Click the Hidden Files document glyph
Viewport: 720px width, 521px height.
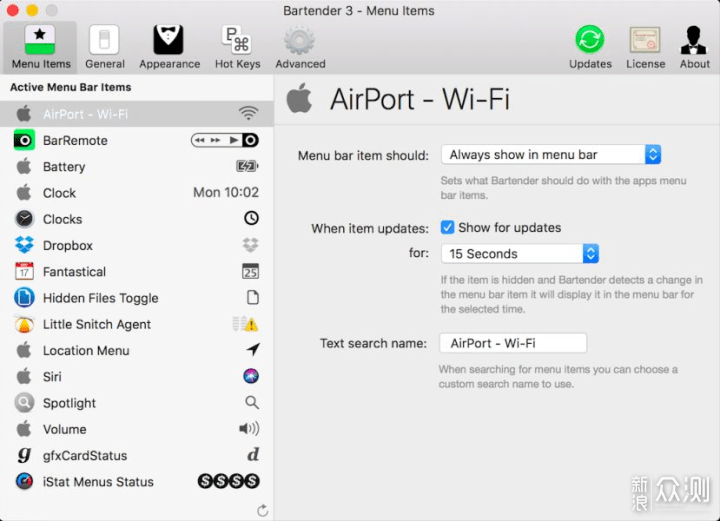coord(253,297)
